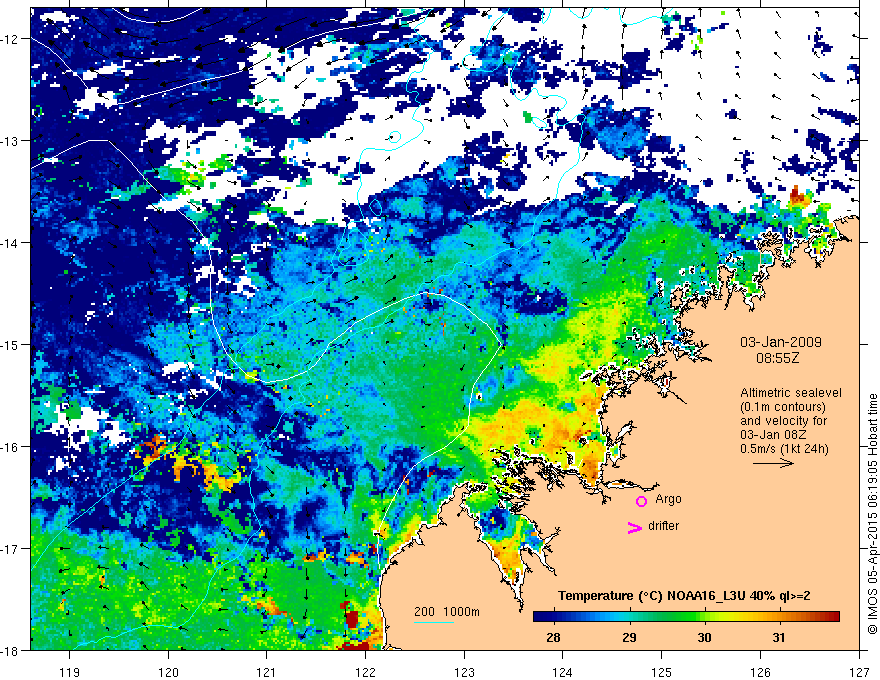Click latitude label '-15'
This screenshot has width=880, height=680.
tap(9, 344)
